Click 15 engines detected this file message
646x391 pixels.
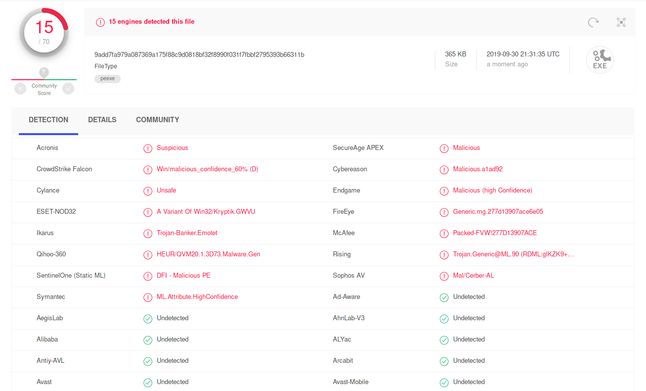coord(151,21)
